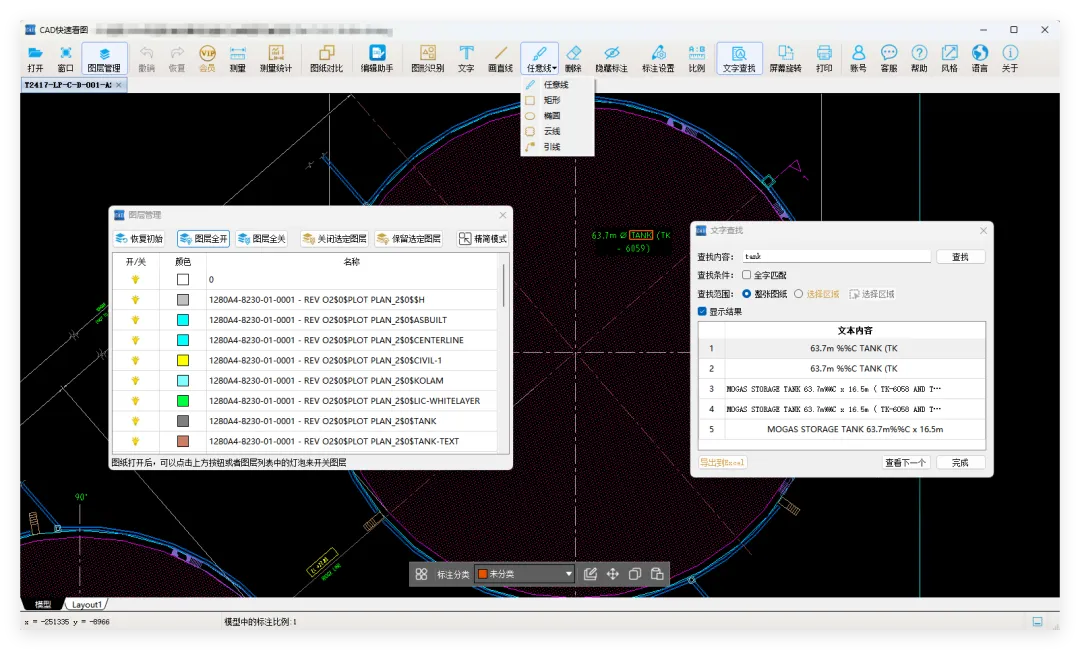
Task: Switch to the Layout1 tab
Action: (87, 605)
